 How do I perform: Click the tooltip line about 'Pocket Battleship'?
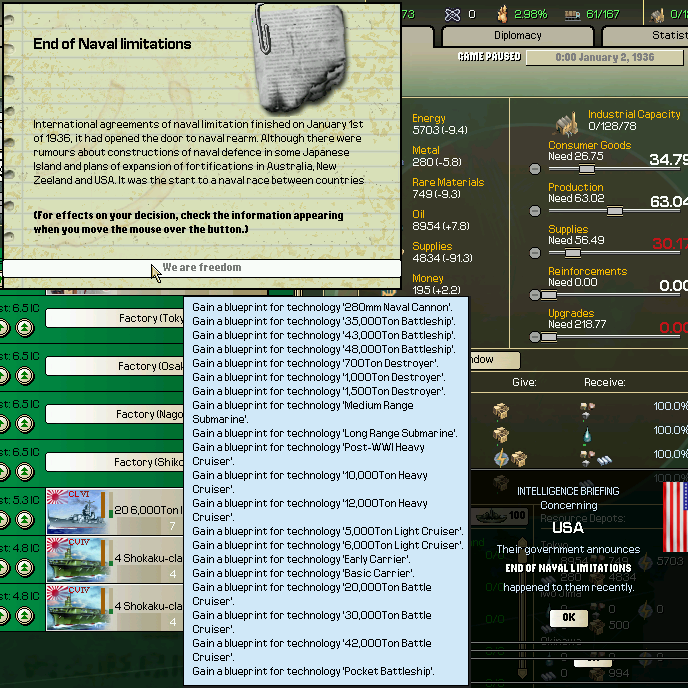tap(313, 671)
